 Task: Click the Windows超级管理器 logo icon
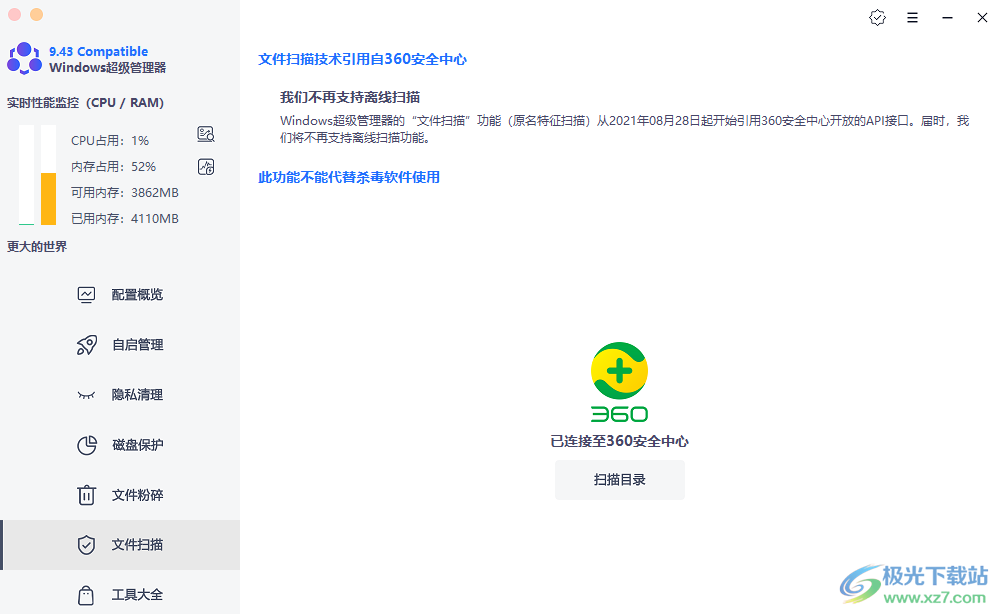point(24,58)
